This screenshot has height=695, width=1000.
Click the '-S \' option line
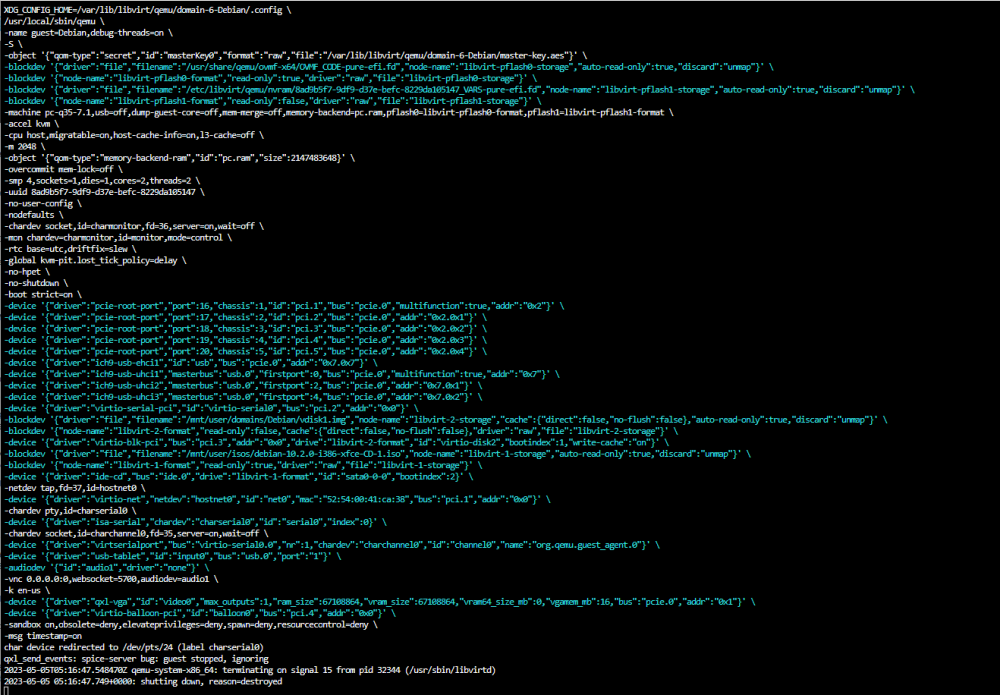coord(13,44)
